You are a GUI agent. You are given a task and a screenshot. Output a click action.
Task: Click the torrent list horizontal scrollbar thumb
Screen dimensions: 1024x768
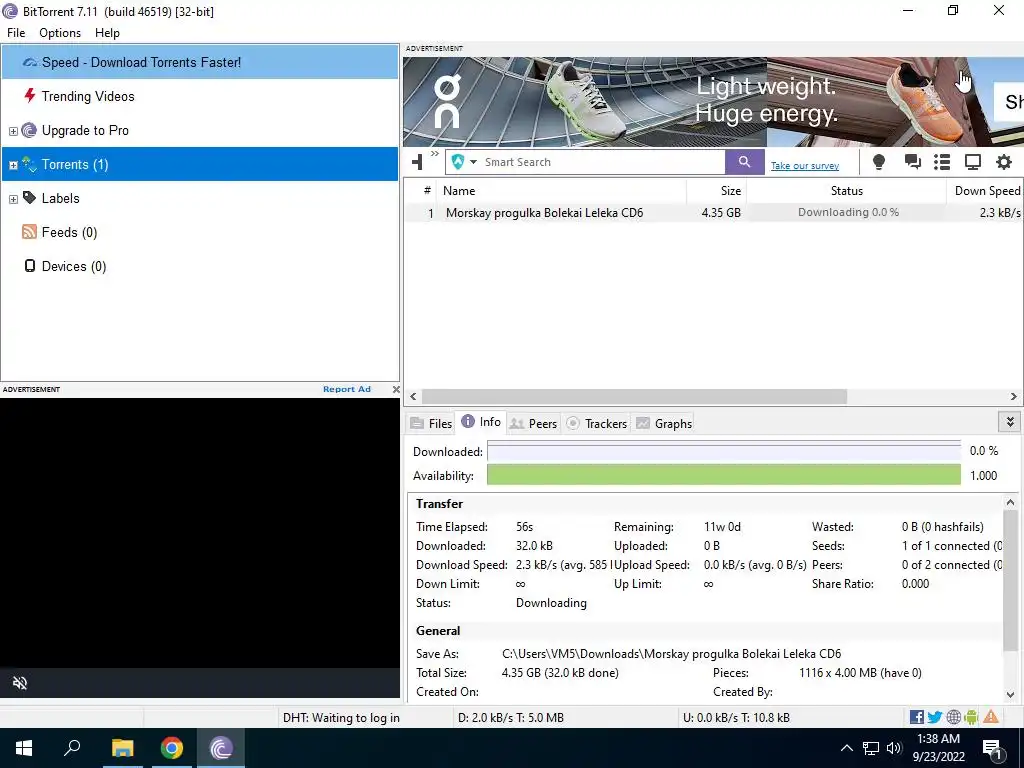click(634, 396)
